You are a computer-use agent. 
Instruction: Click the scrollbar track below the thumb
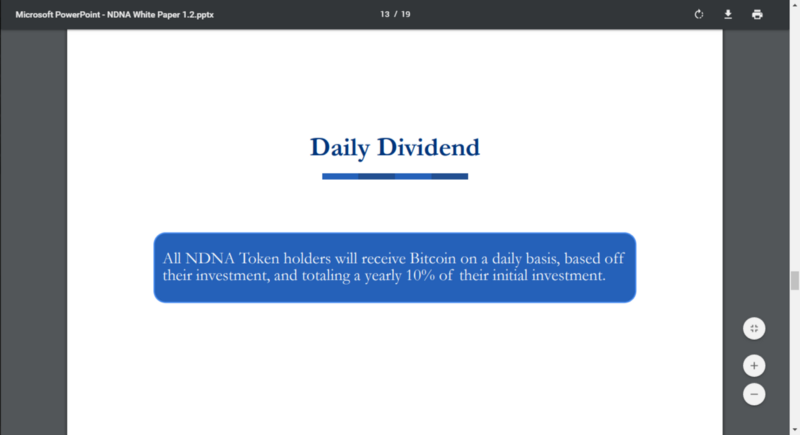[x=795, y=359]
